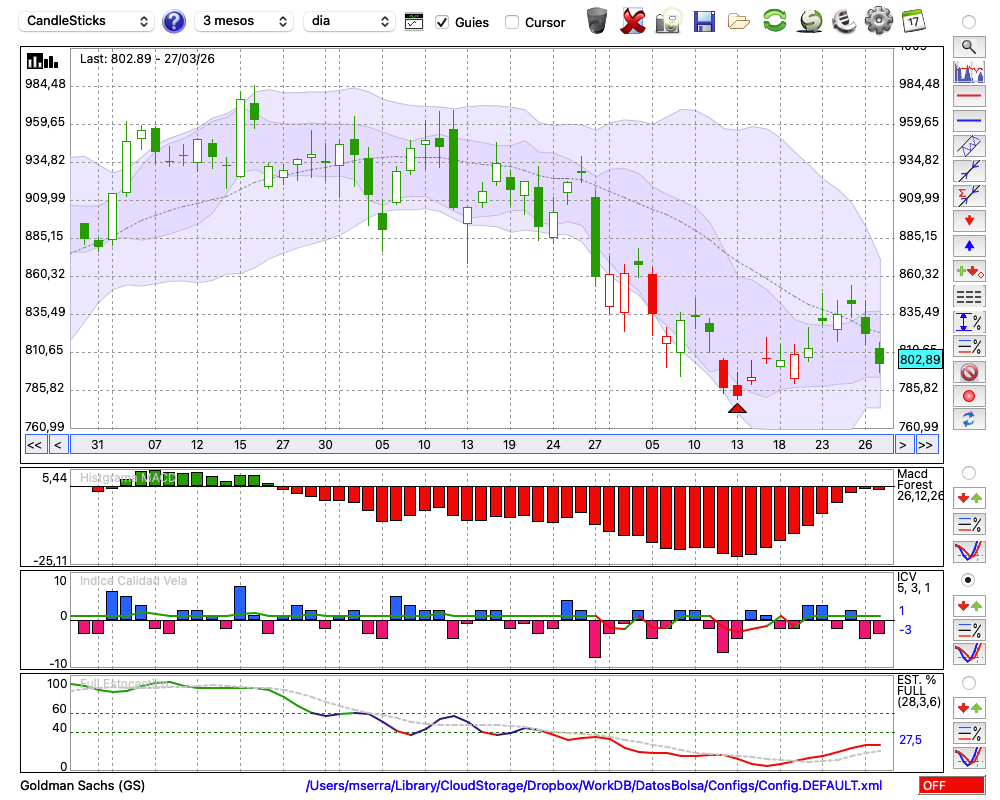Click the green refresh arrows icon

[774, 20]
